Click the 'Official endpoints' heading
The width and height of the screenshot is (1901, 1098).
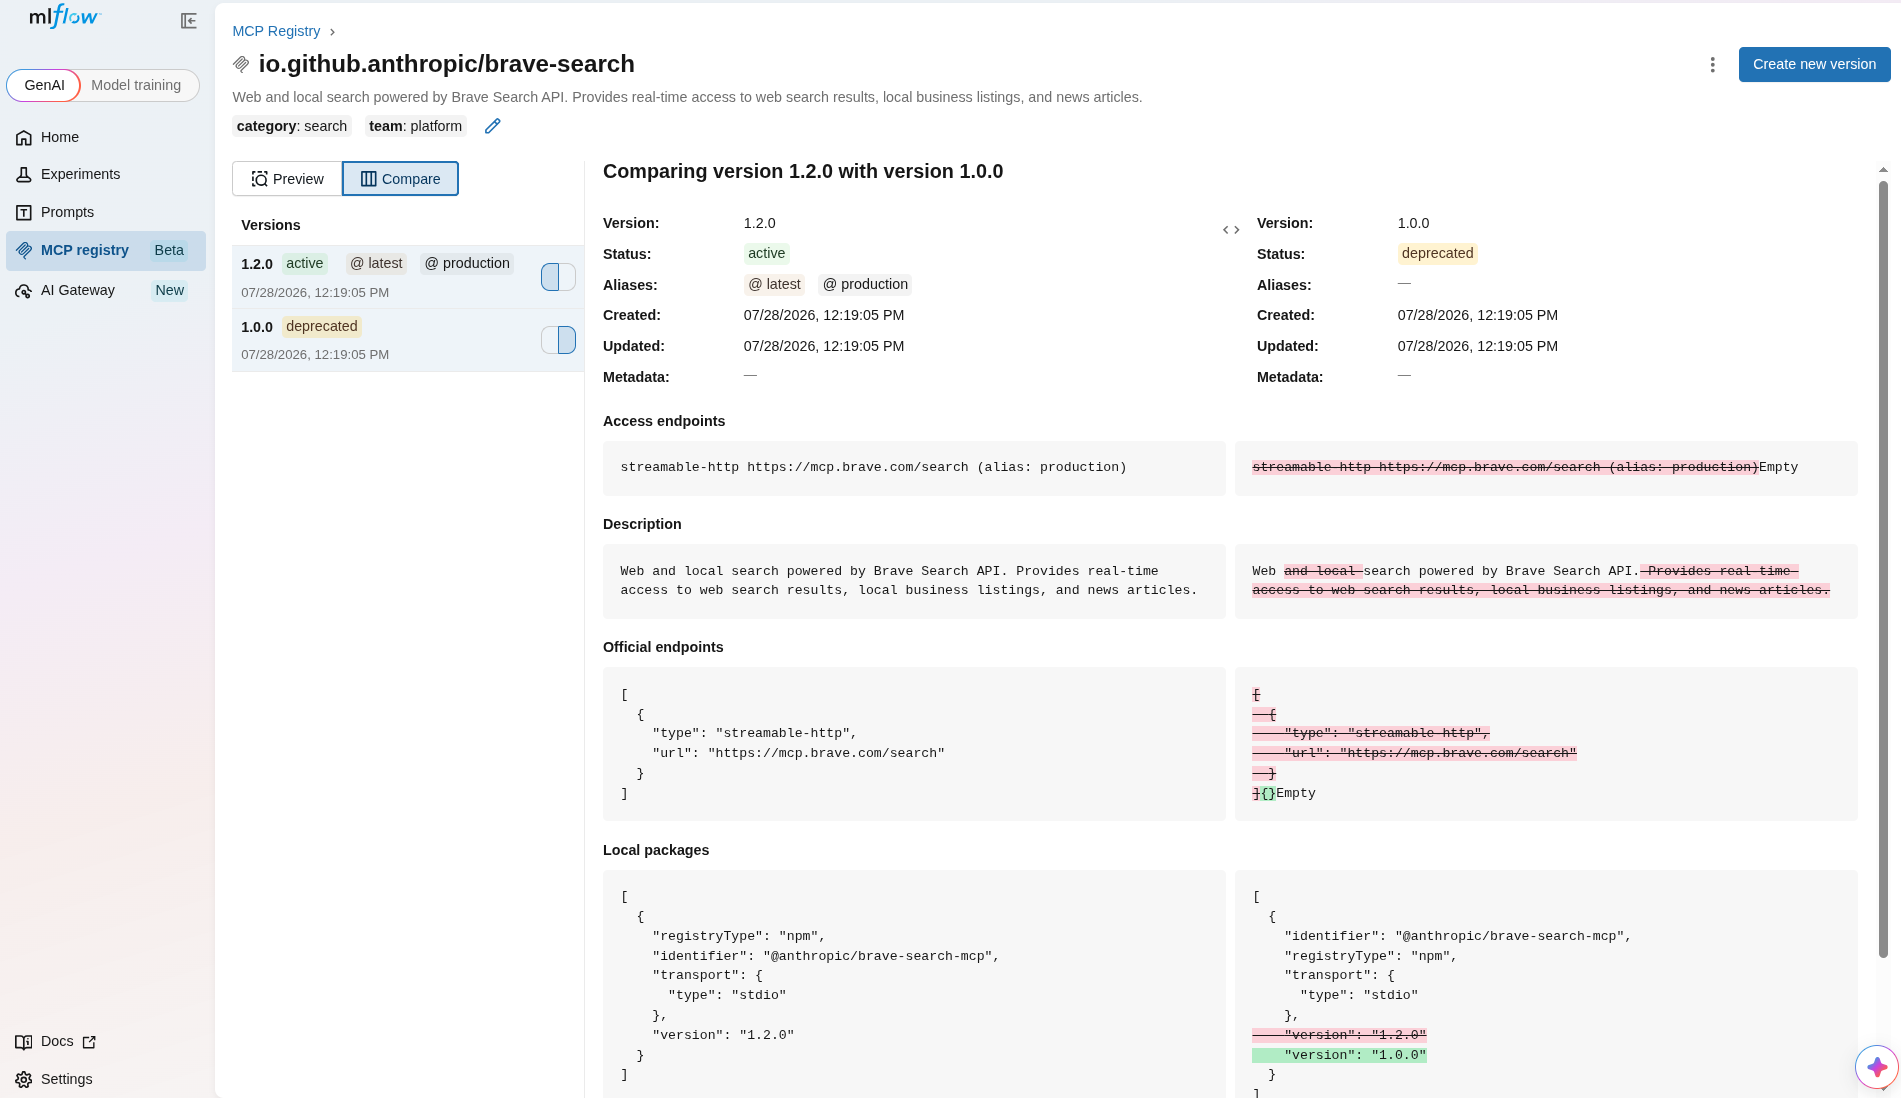663,647
